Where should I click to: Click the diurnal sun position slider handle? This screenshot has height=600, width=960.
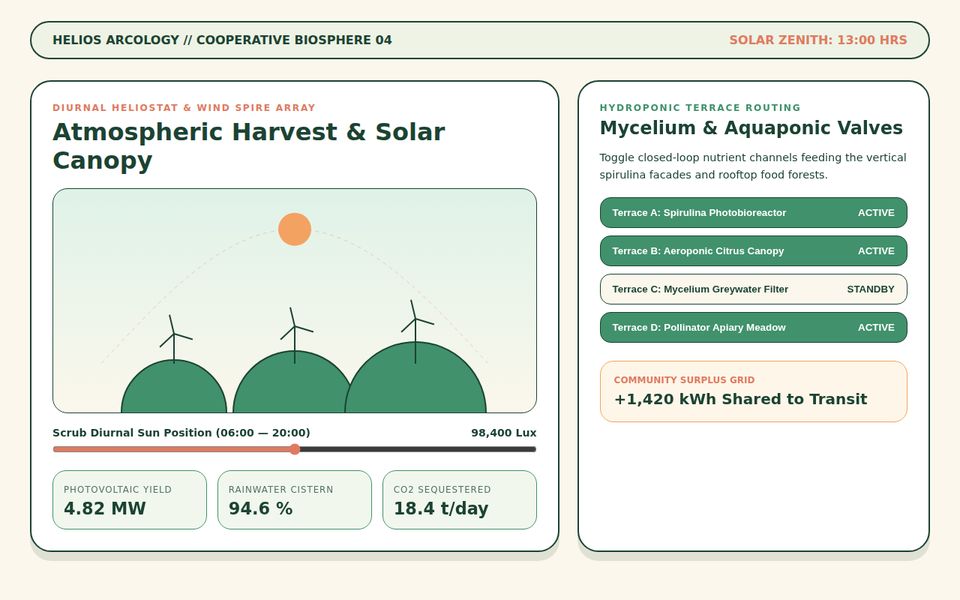[x=294, y=449]
